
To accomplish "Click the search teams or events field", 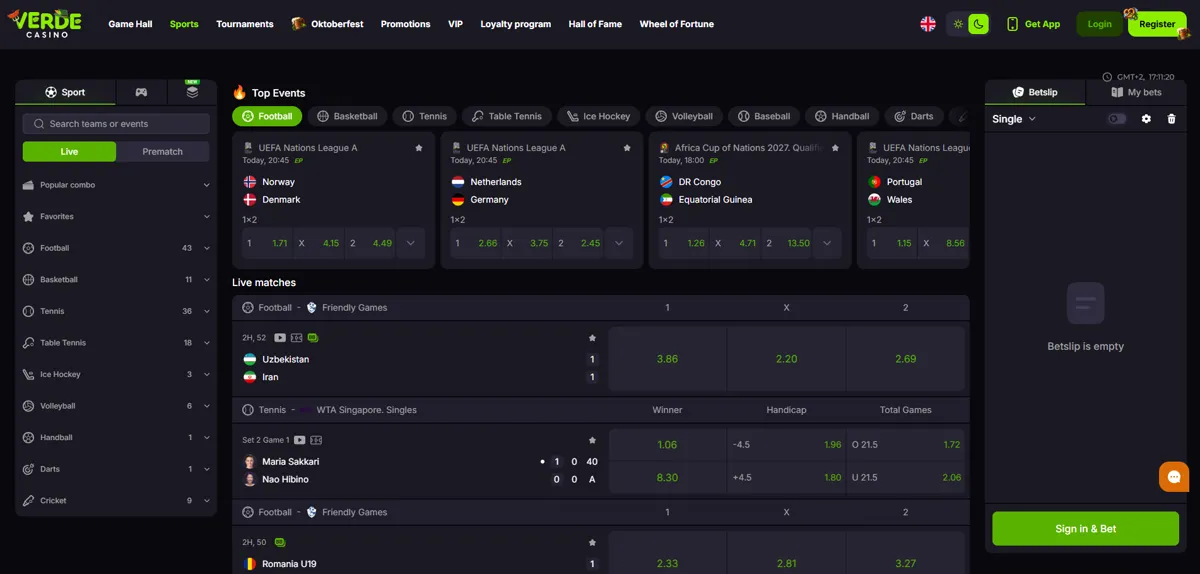I will 116,124.
